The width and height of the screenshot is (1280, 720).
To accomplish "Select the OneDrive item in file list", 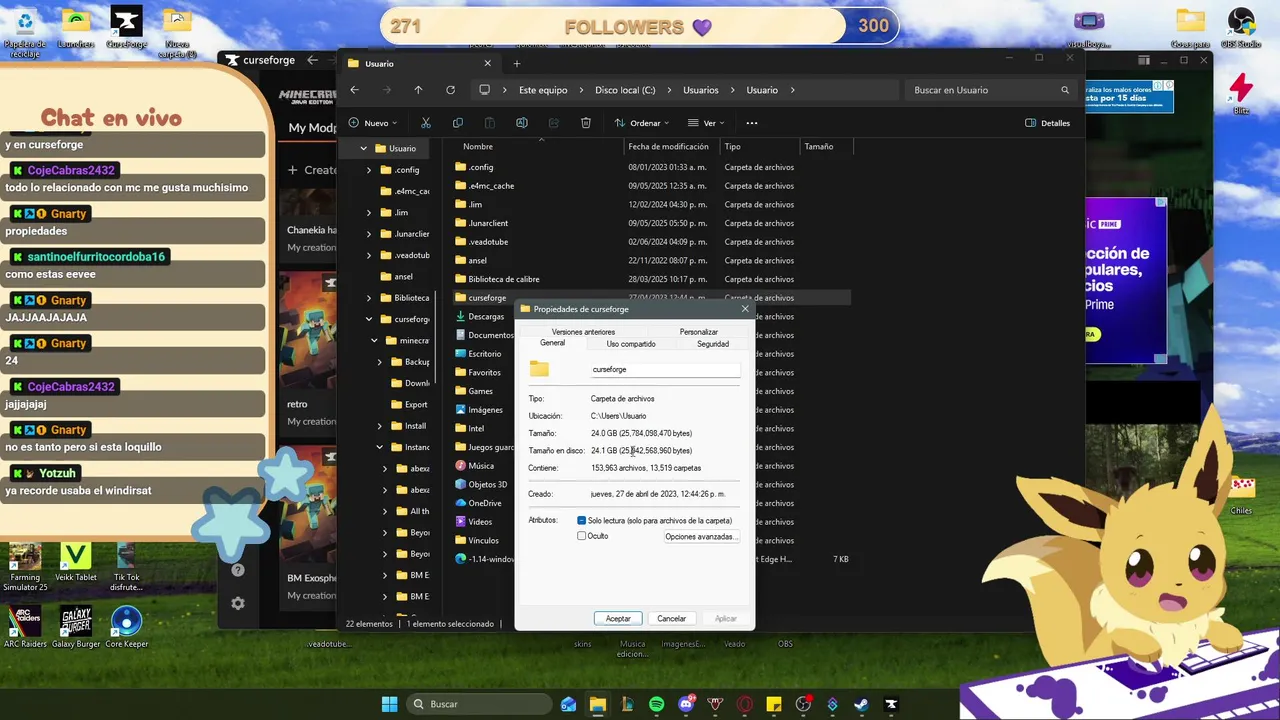I will [484, 503].
